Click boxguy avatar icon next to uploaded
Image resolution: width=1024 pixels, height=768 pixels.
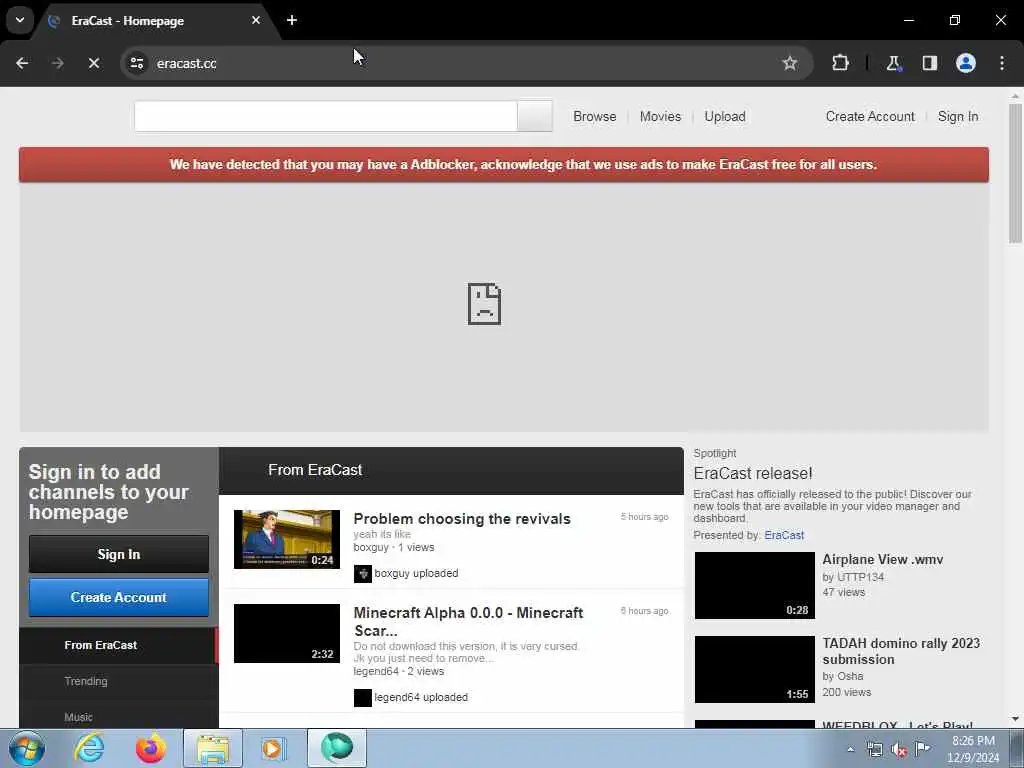tap(362, 573)
